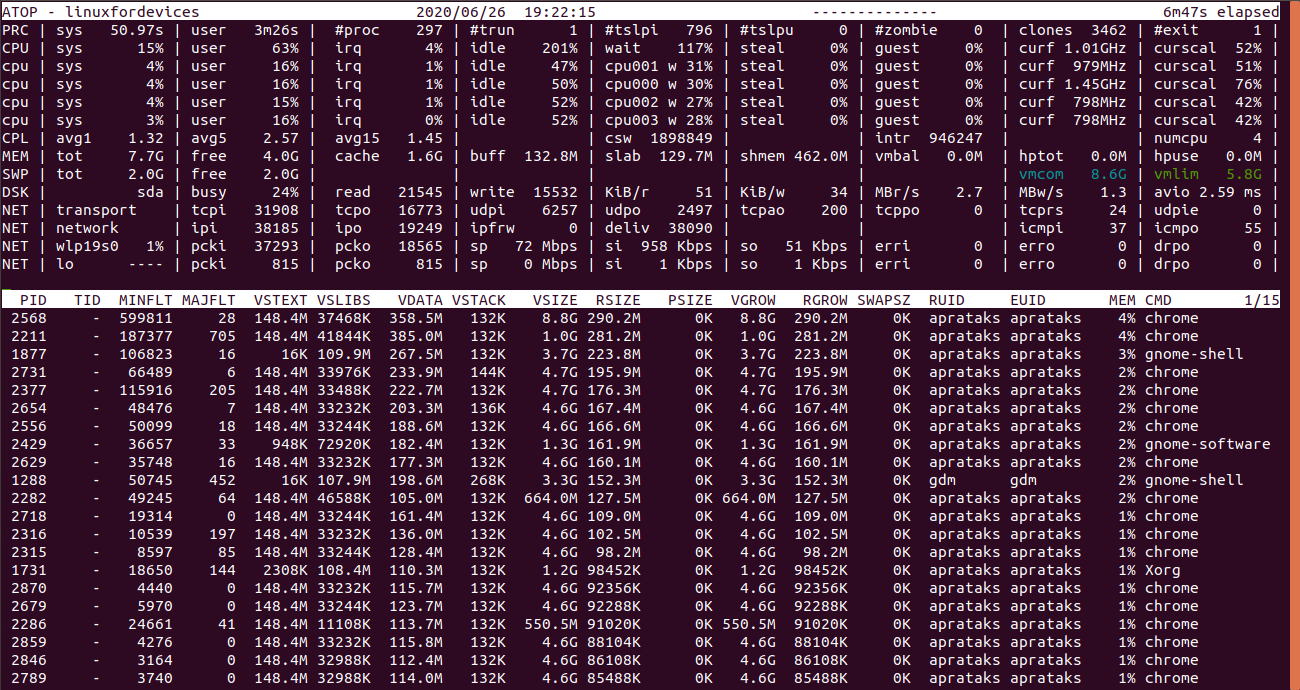This screenshot has width=1300, height=690.
Task: Click the MINFLT column header
Action: 145,300
